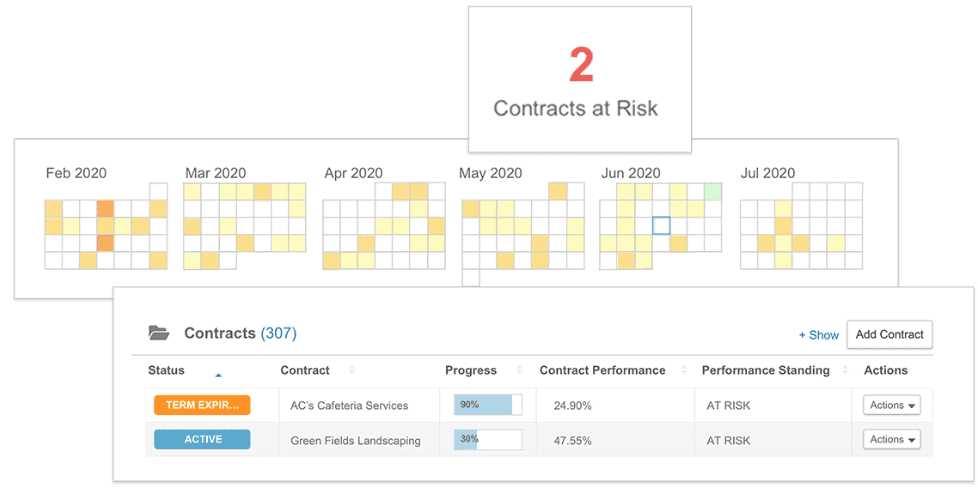Sort by Contract column arrows
The image size is (978, 488).
(351, 371)
